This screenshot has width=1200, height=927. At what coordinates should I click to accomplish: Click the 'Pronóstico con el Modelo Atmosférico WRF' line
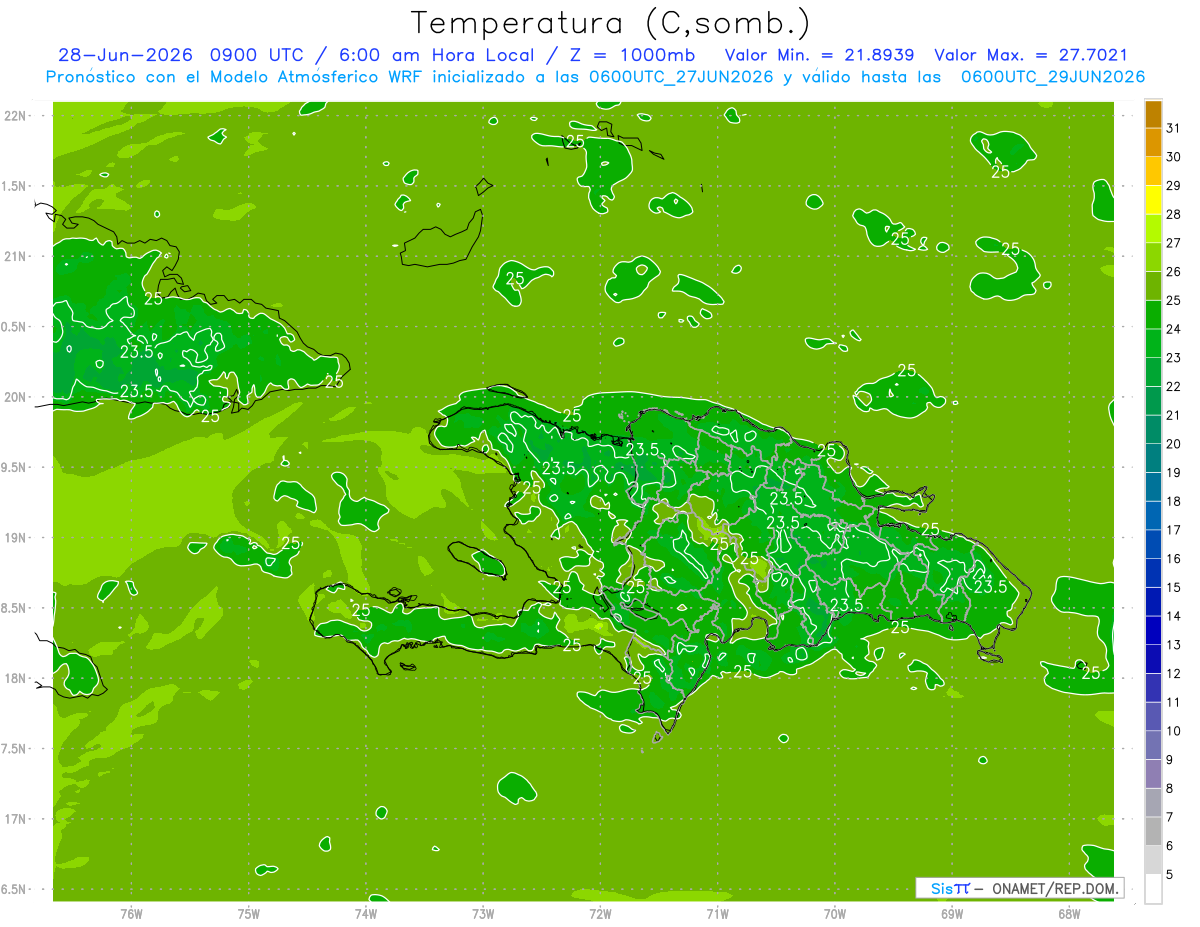[236, 77]
